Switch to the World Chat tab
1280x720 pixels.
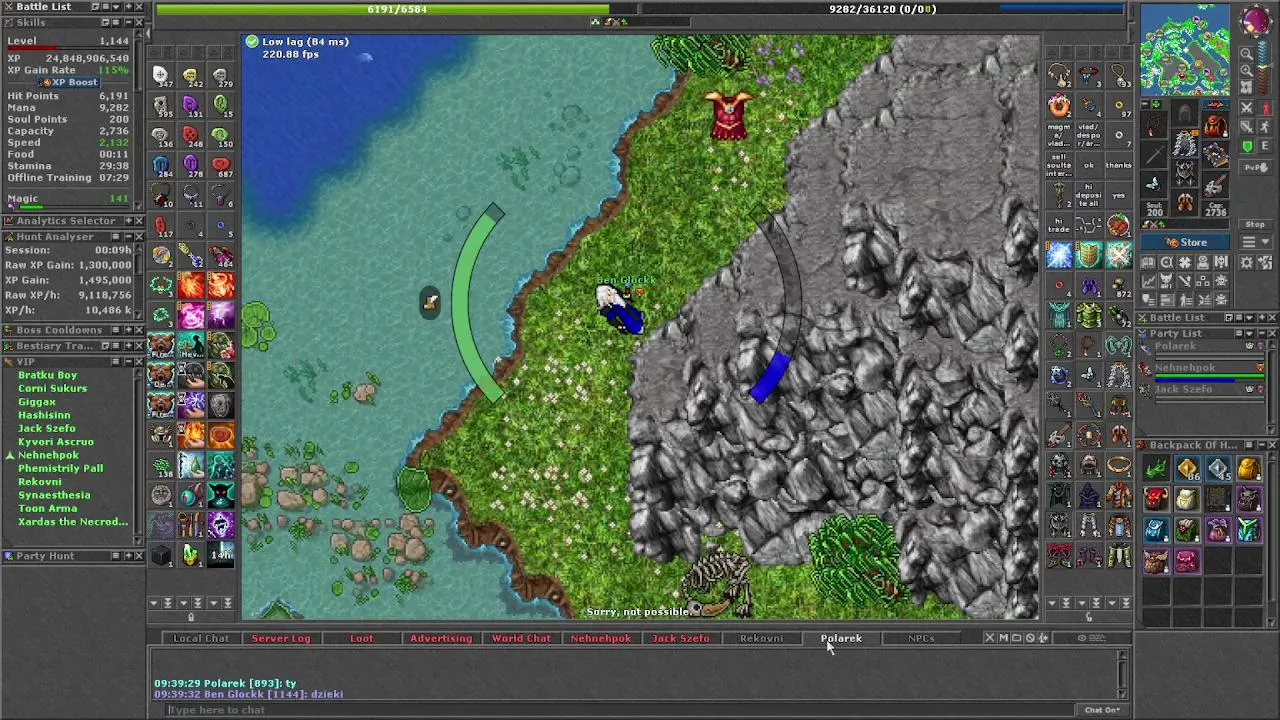[x=521, y=638]
